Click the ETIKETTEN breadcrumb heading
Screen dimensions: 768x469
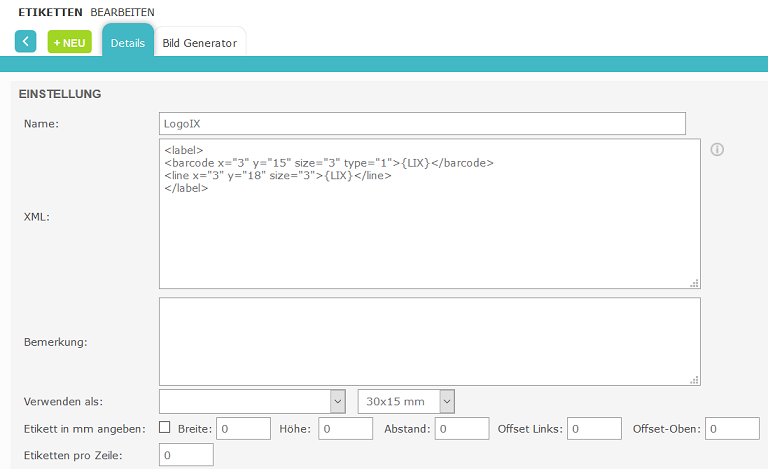point(50,12)
